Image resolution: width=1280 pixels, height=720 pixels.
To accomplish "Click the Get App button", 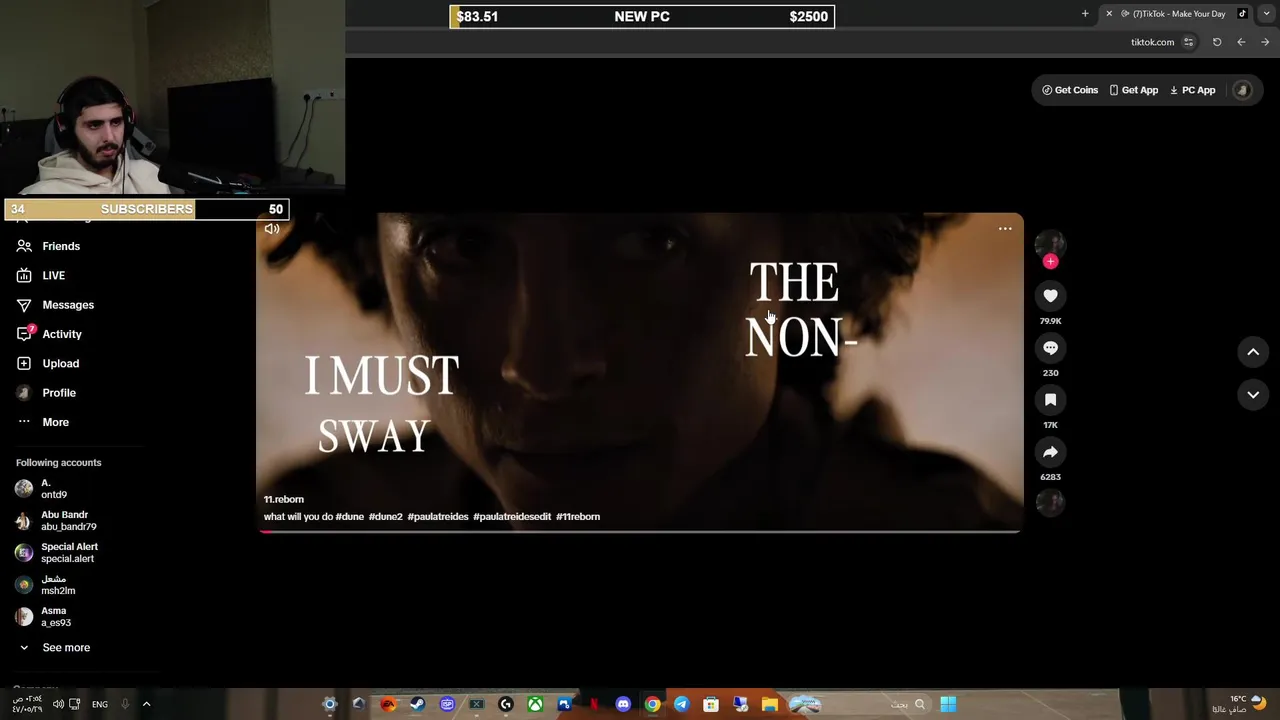I will point(1133,90).
